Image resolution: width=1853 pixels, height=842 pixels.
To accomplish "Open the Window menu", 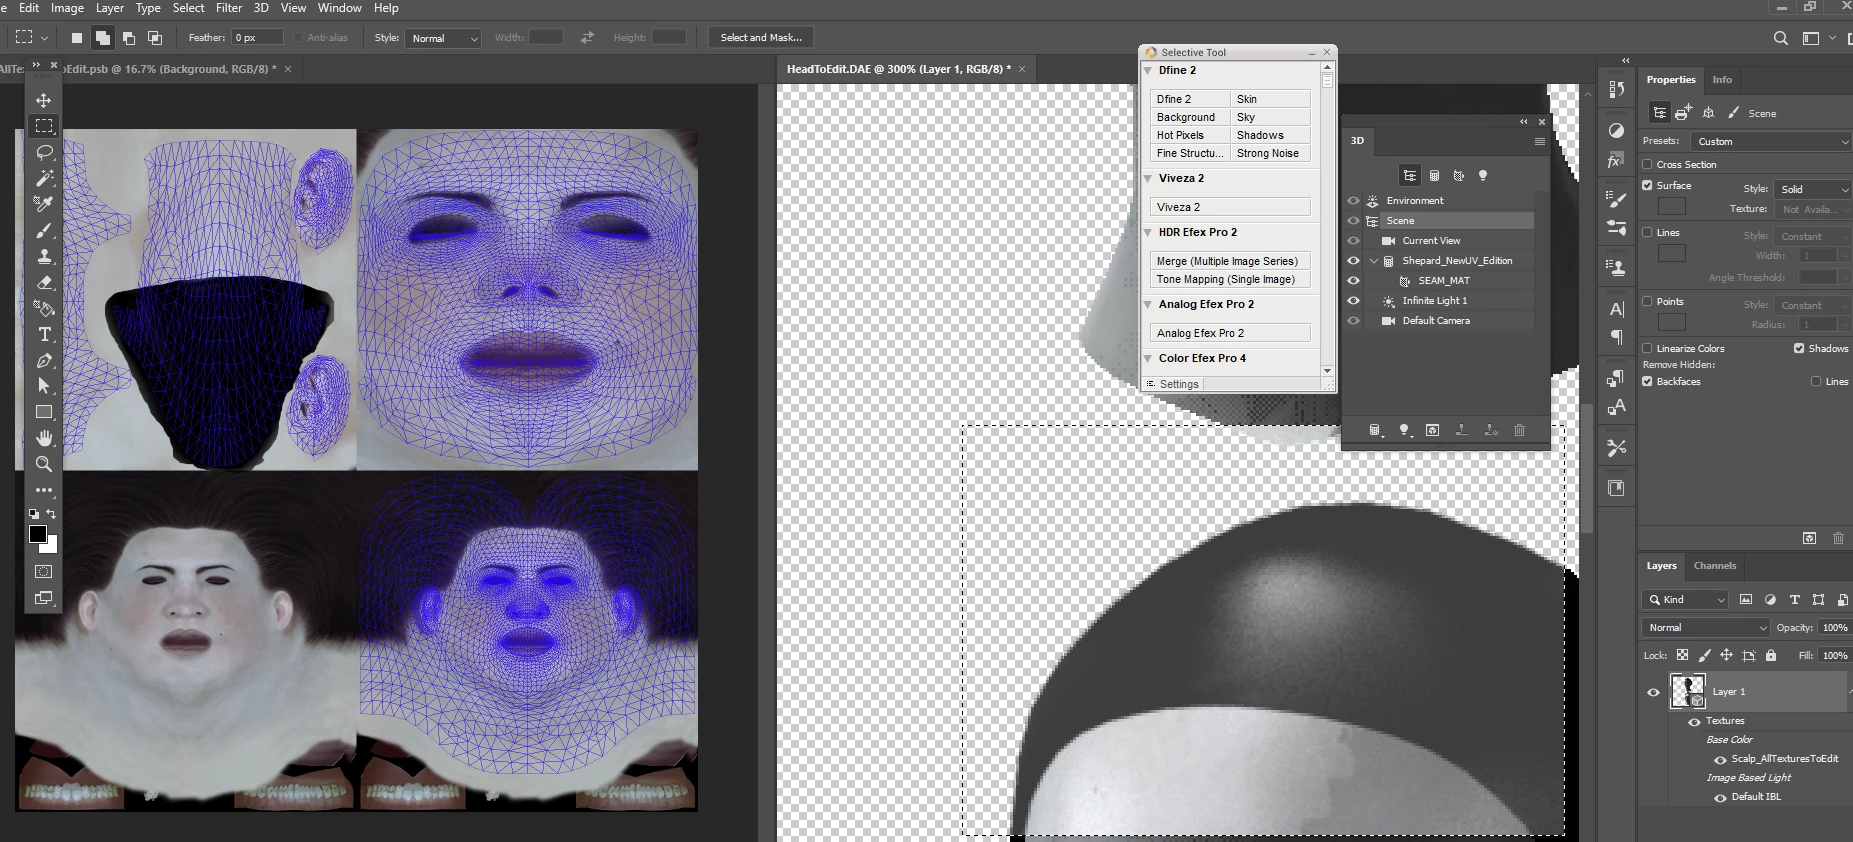I will pos(340,8).
